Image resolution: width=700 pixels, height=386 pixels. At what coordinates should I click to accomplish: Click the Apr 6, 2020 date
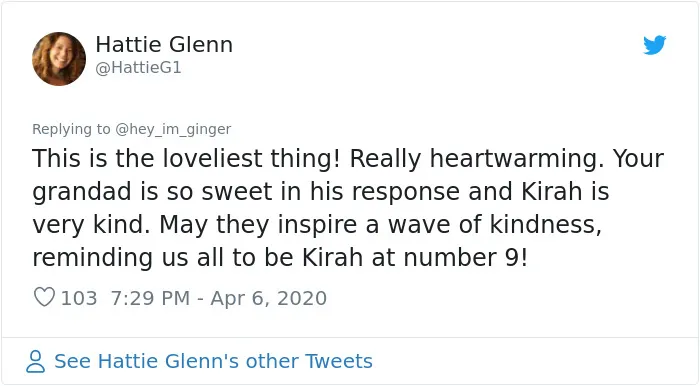[x=268, y=298]
